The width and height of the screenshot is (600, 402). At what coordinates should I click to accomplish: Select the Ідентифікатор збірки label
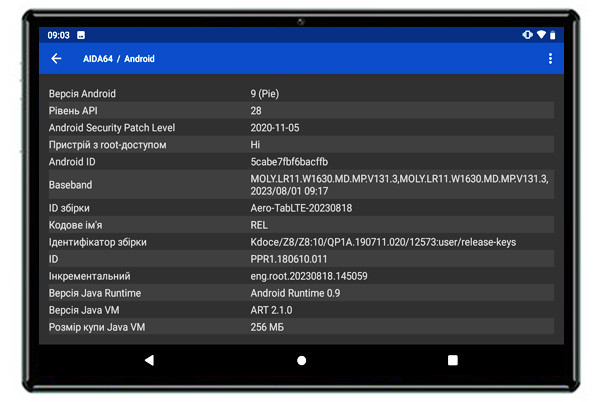pos(98,242)
